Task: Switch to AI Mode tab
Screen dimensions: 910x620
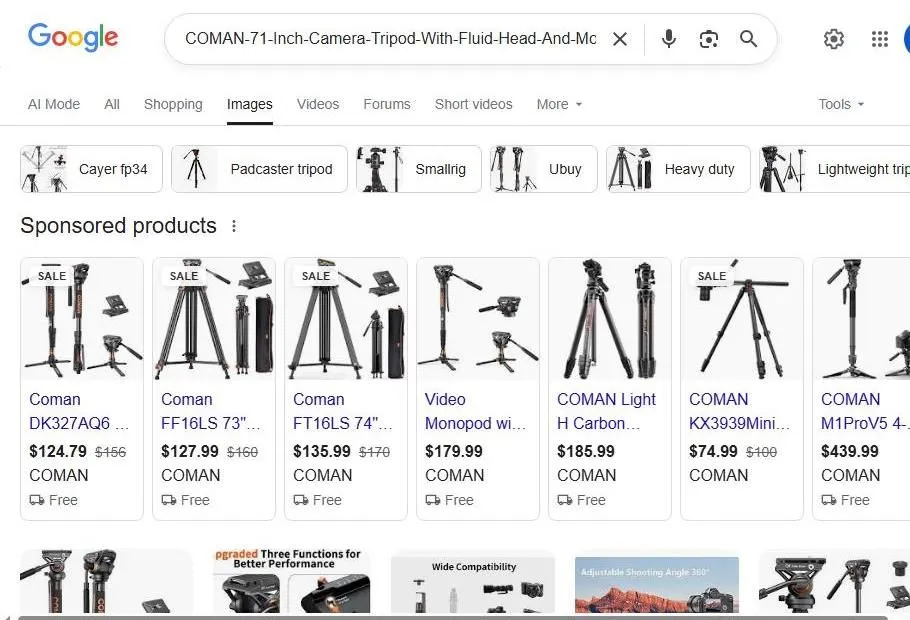Action: point(54,104)
